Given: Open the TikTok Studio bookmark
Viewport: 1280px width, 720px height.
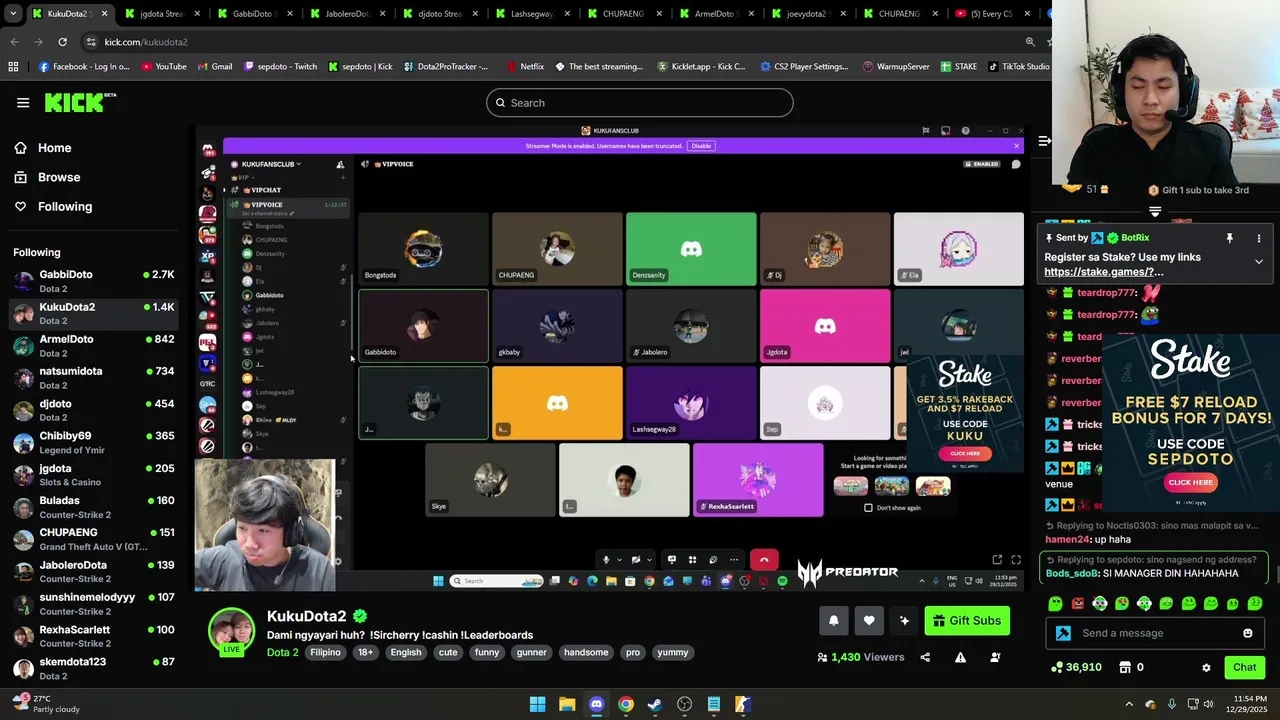Looking at the screenshot, I should [1018, 67].
